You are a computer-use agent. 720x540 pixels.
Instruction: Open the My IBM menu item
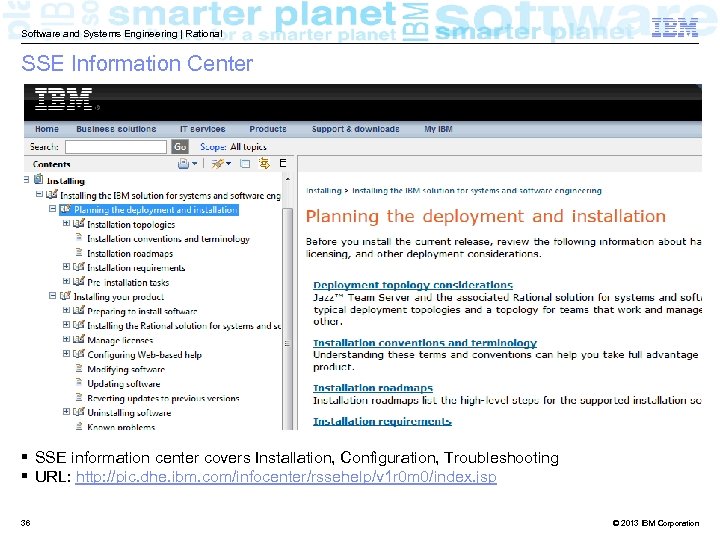click(x=438, y=129)
